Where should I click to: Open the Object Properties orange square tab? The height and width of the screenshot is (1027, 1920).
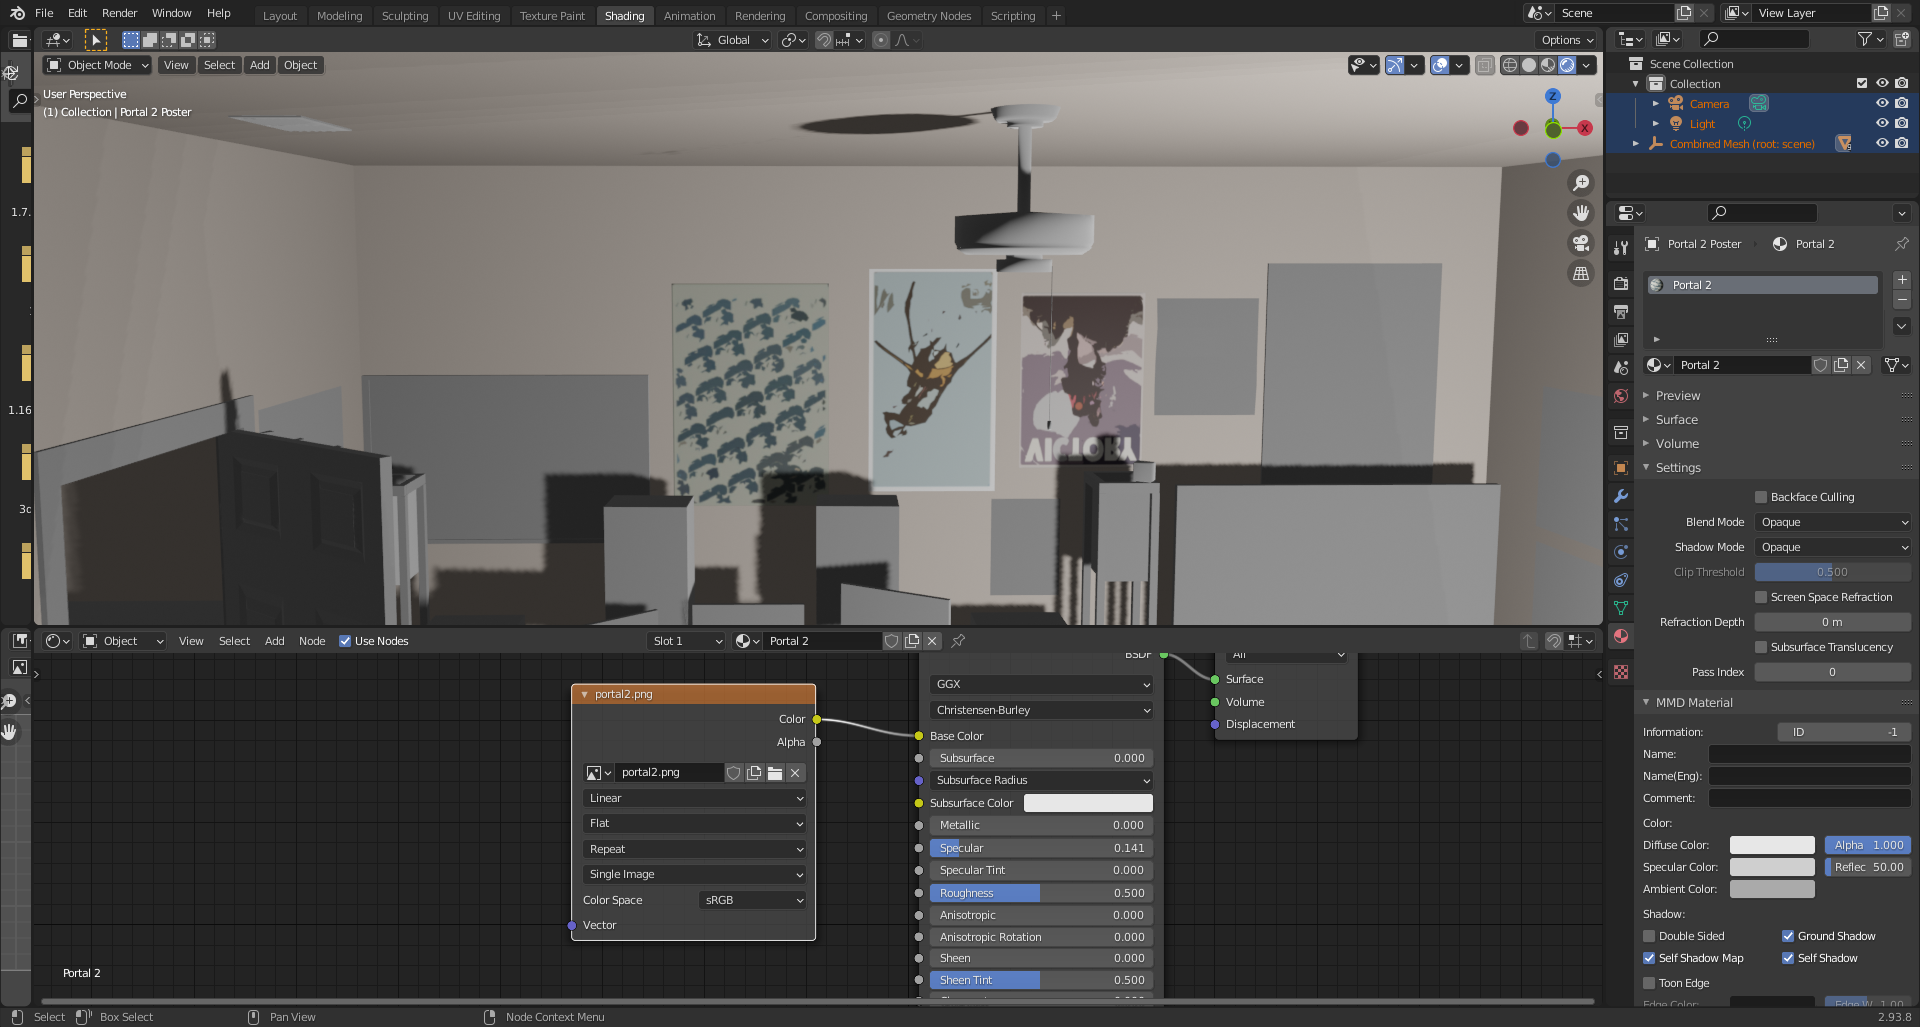tap(1621, 467)
